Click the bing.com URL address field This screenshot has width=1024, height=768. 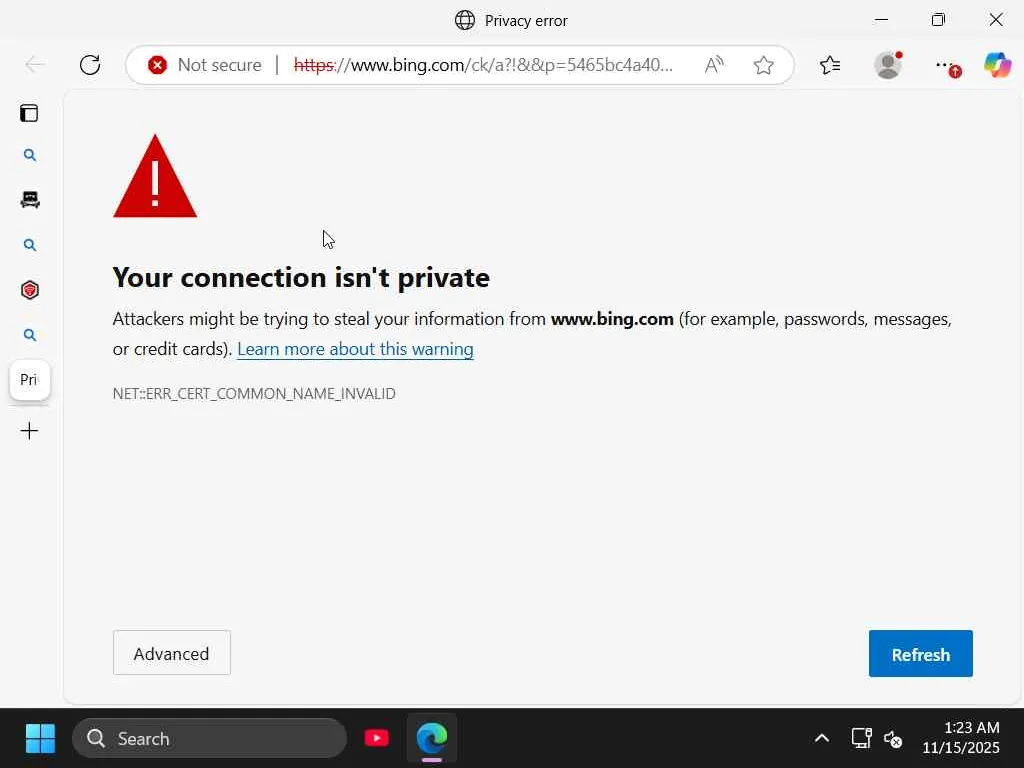point(490,65)
